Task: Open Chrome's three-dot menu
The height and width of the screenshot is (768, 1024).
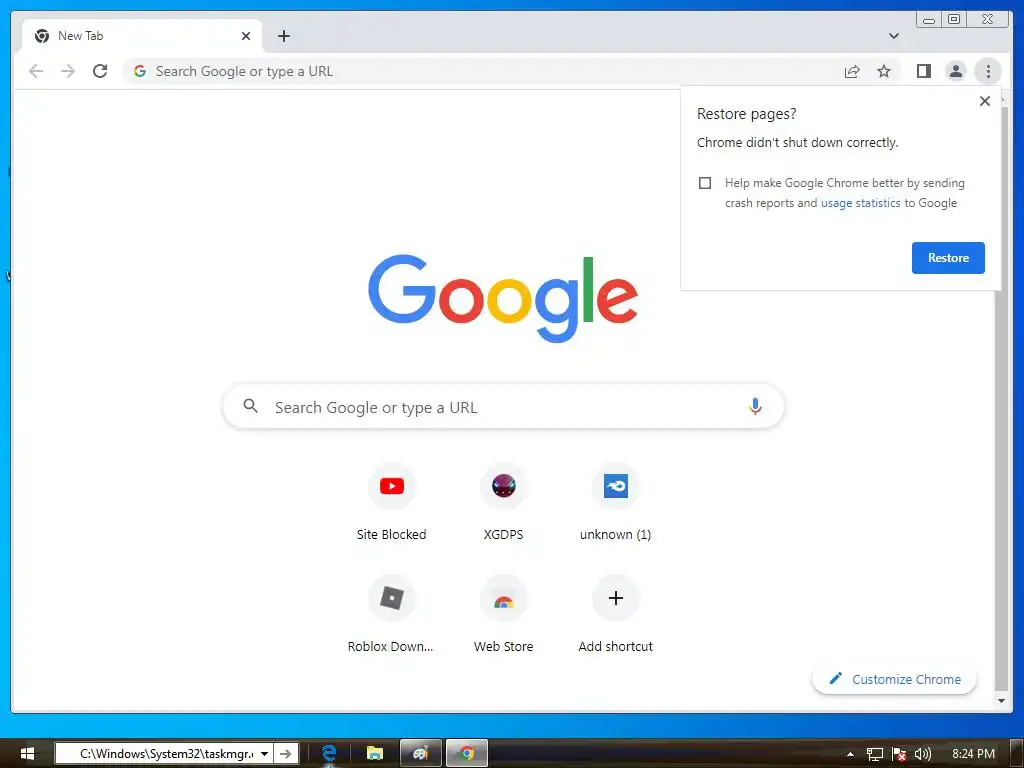Action: pyautogui.click(x=988, y=71)
